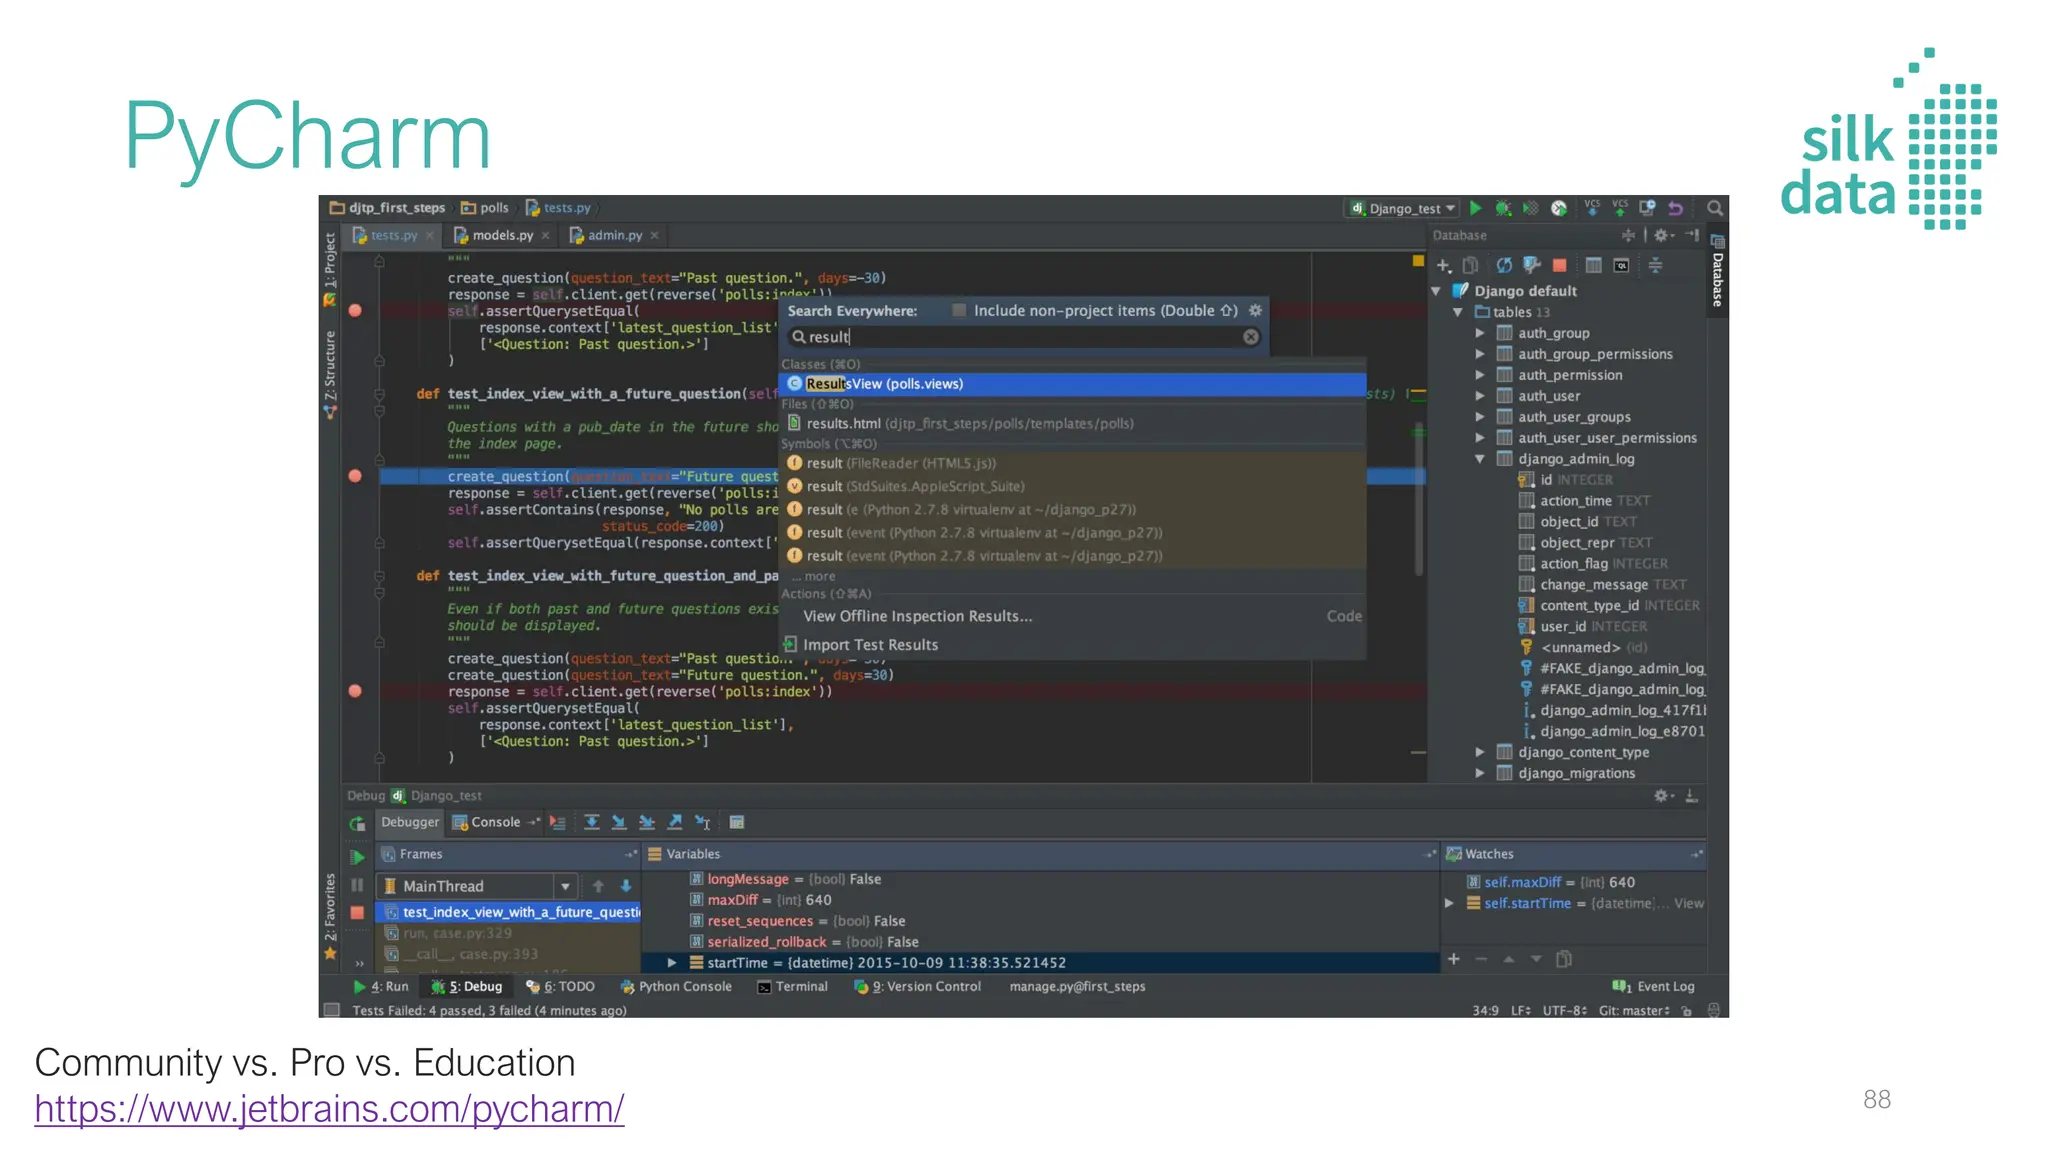This screenshot has height=1152, width=2048.
Task: Click Run to Cursor debugger icon
Action: pyautogui.click(x=703, y=822)
